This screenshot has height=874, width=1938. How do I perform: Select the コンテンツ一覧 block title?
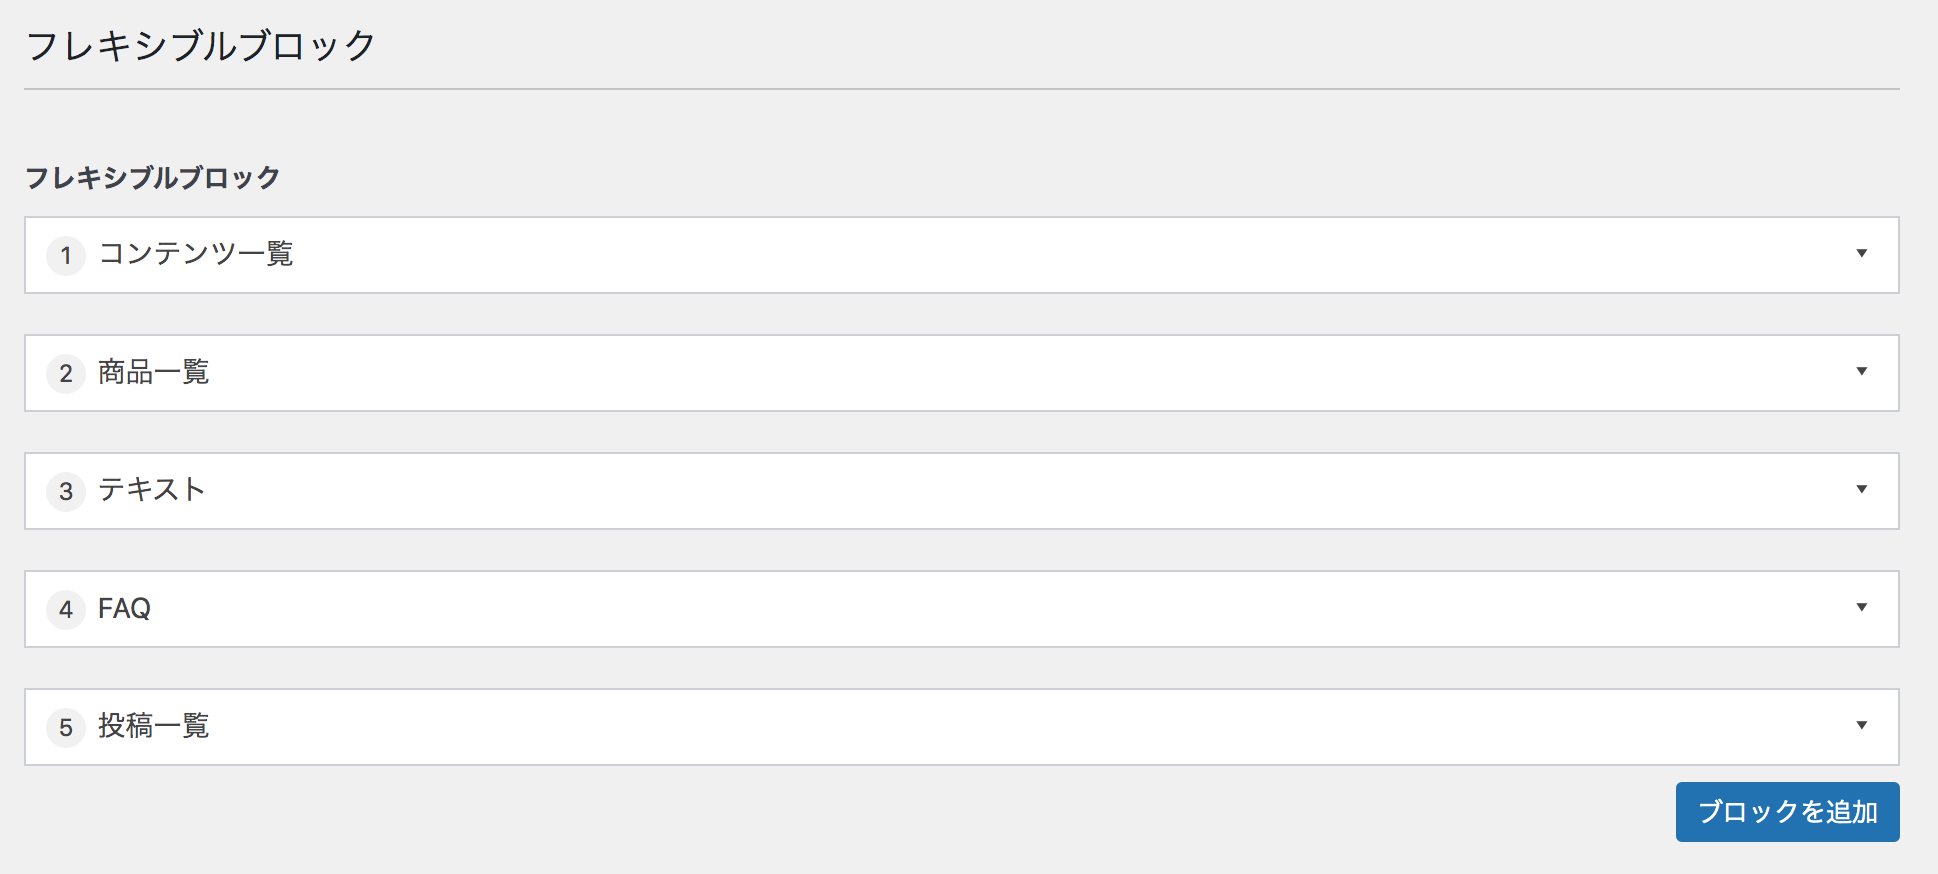click(196, 254)
